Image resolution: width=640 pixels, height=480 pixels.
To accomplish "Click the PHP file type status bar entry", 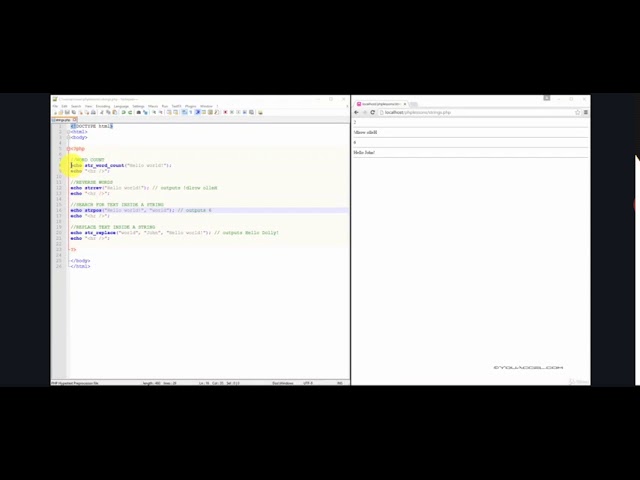I will pos(75,383).
